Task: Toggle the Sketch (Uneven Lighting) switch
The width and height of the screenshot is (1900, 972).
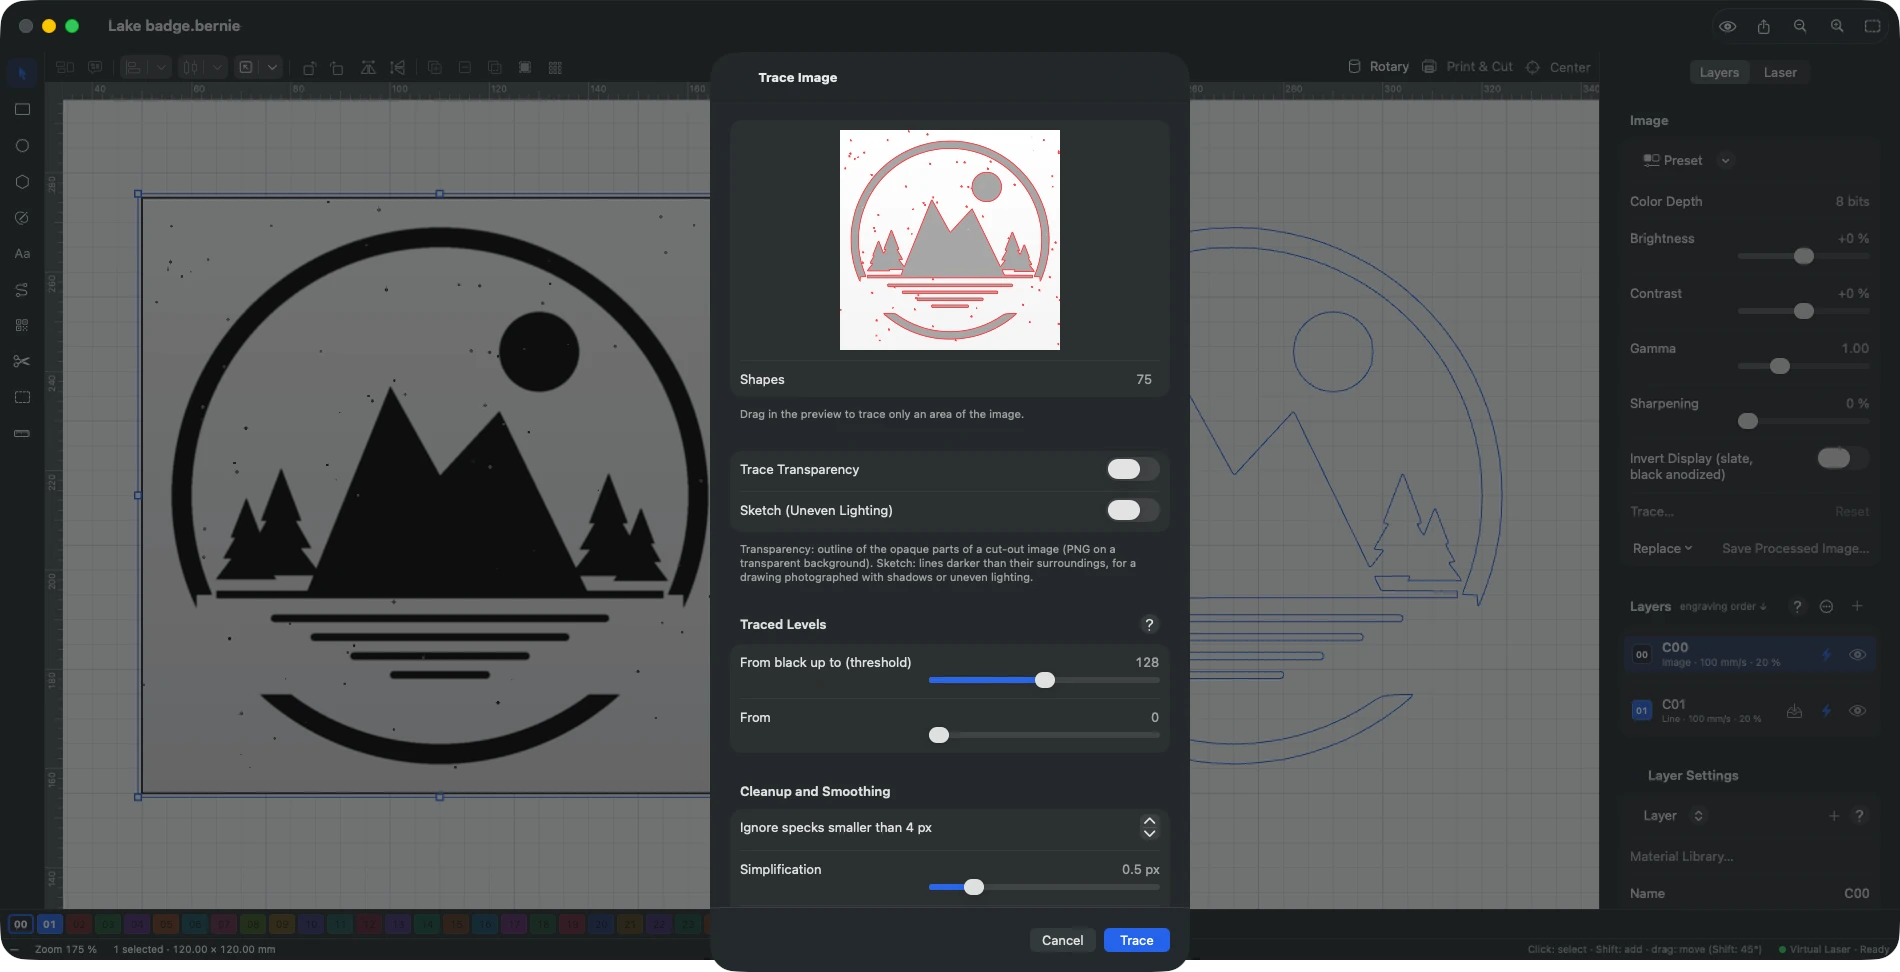Action: 1133,510
